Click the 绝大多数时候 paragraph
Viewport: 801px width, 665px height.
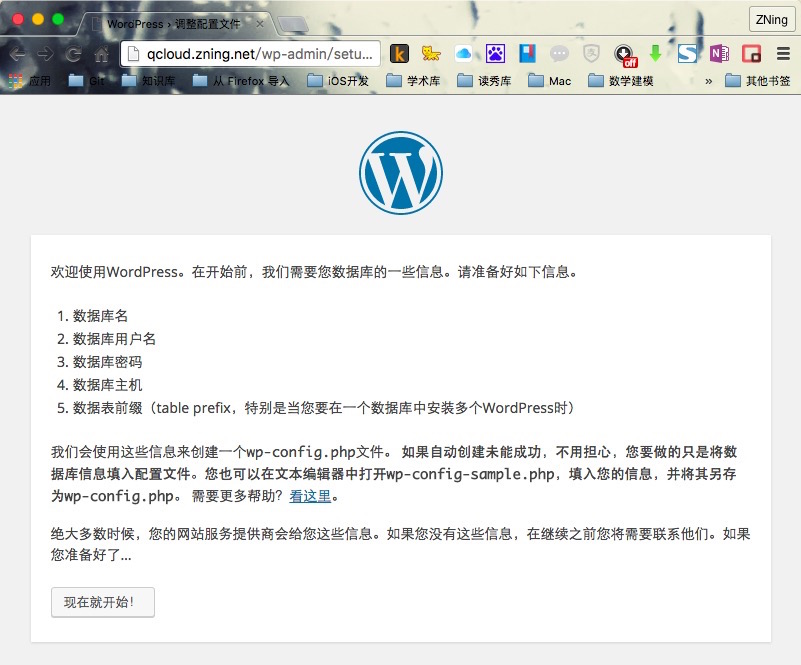(400, 544)
